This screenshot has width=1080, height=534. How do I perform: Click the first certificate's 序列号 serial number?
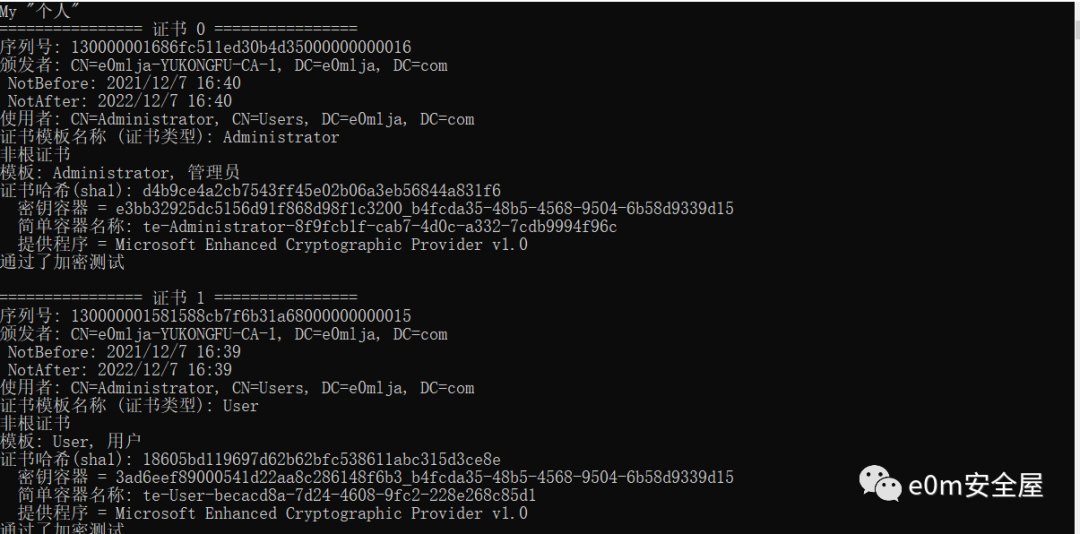241,48
